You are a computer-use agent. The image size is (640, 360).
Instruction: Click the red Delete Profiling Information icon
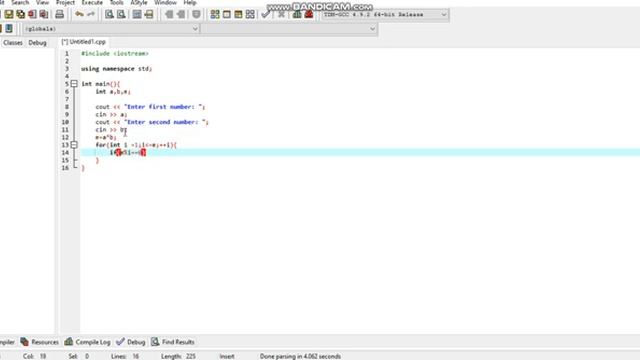[309, 15]
